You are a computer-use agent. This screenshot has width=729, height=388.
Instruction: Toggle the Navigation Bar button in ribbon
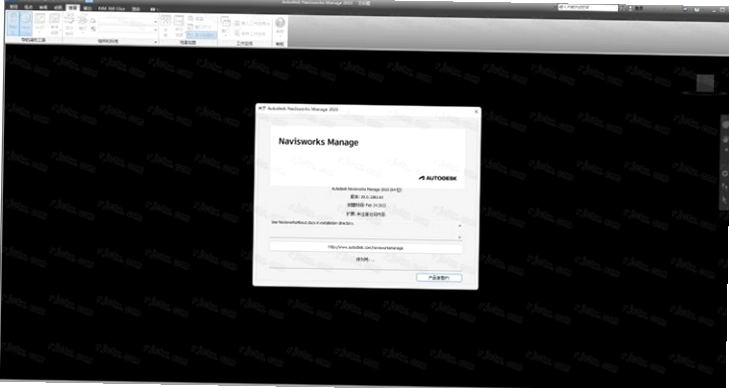(13, 23)
